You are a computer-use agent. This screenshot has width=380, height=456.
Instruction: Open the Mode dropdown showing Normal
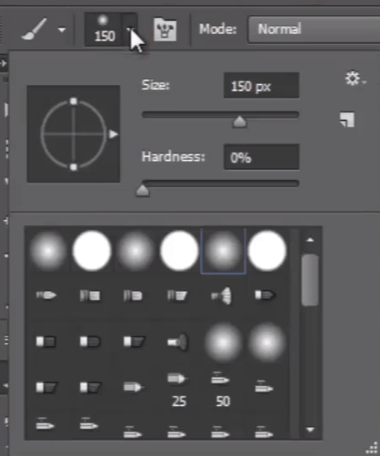pyautogui.click(x=314, y=29)
